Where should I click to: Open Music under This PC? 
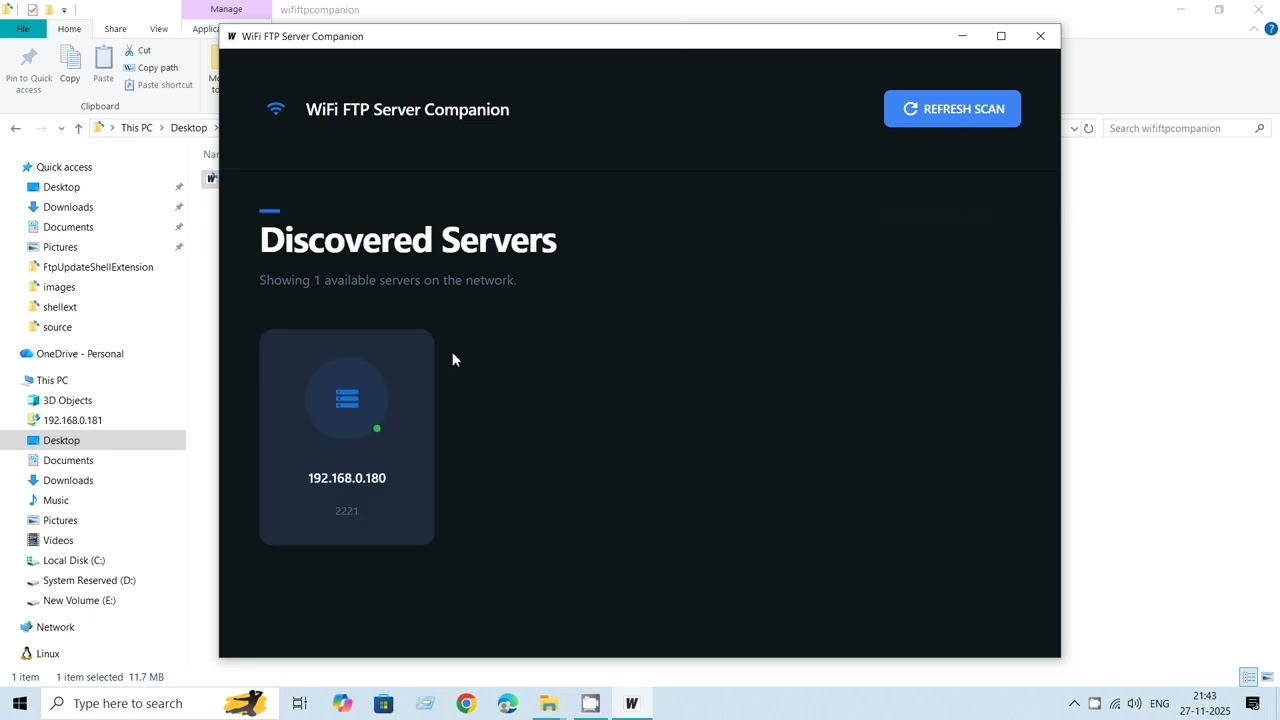pos(56,500)
